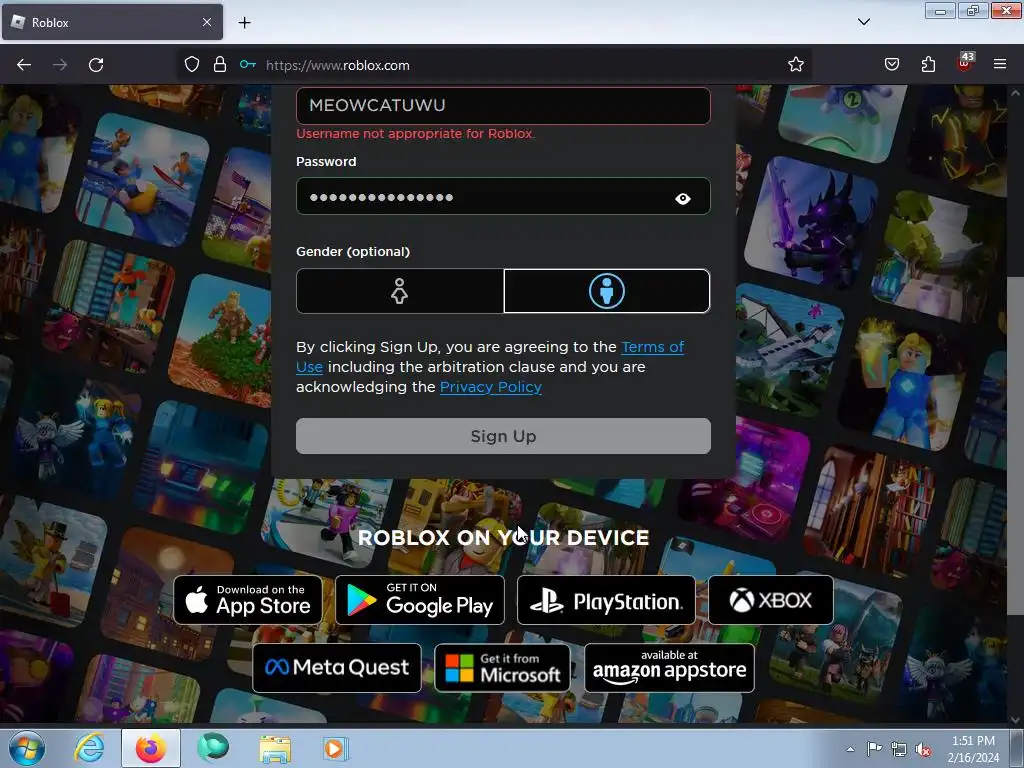The width and height of the screenshot is (1024, 768).
Task: Click the 'ROBLOX ON YOUR DEVICE' heading
Action: [x=503, y=537]
